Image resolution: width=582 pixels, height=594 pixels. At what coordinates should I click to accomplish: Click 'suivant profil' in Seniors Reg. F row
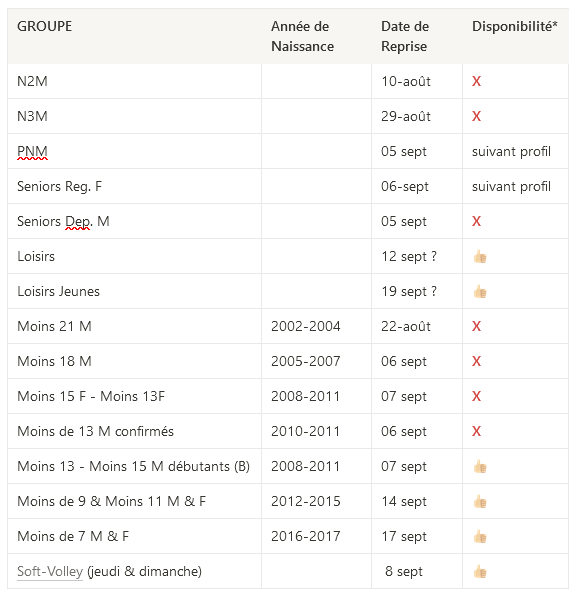click(x=511, y=186)
